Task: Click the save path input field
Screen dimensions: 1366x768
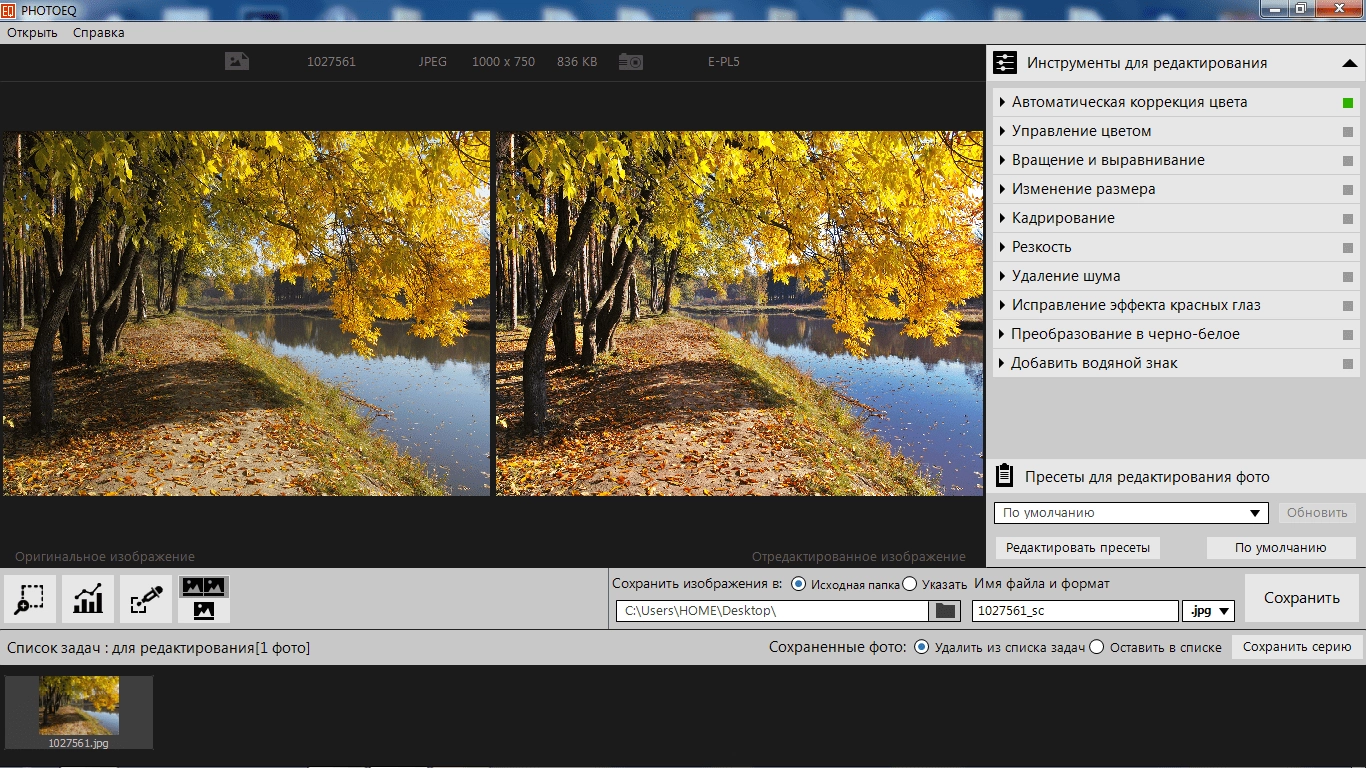Action: [x=772, y=611]
